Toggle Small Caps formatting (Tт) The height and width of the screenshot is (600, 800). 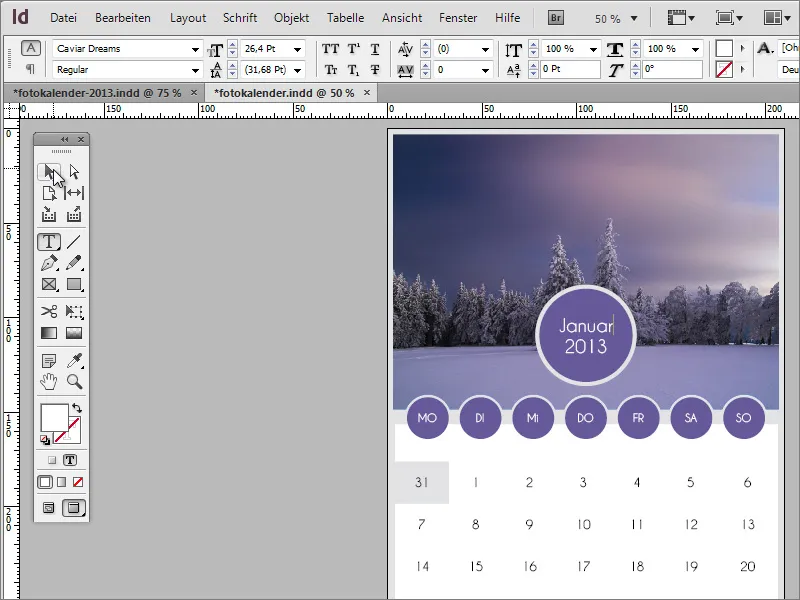click(330, 70)
